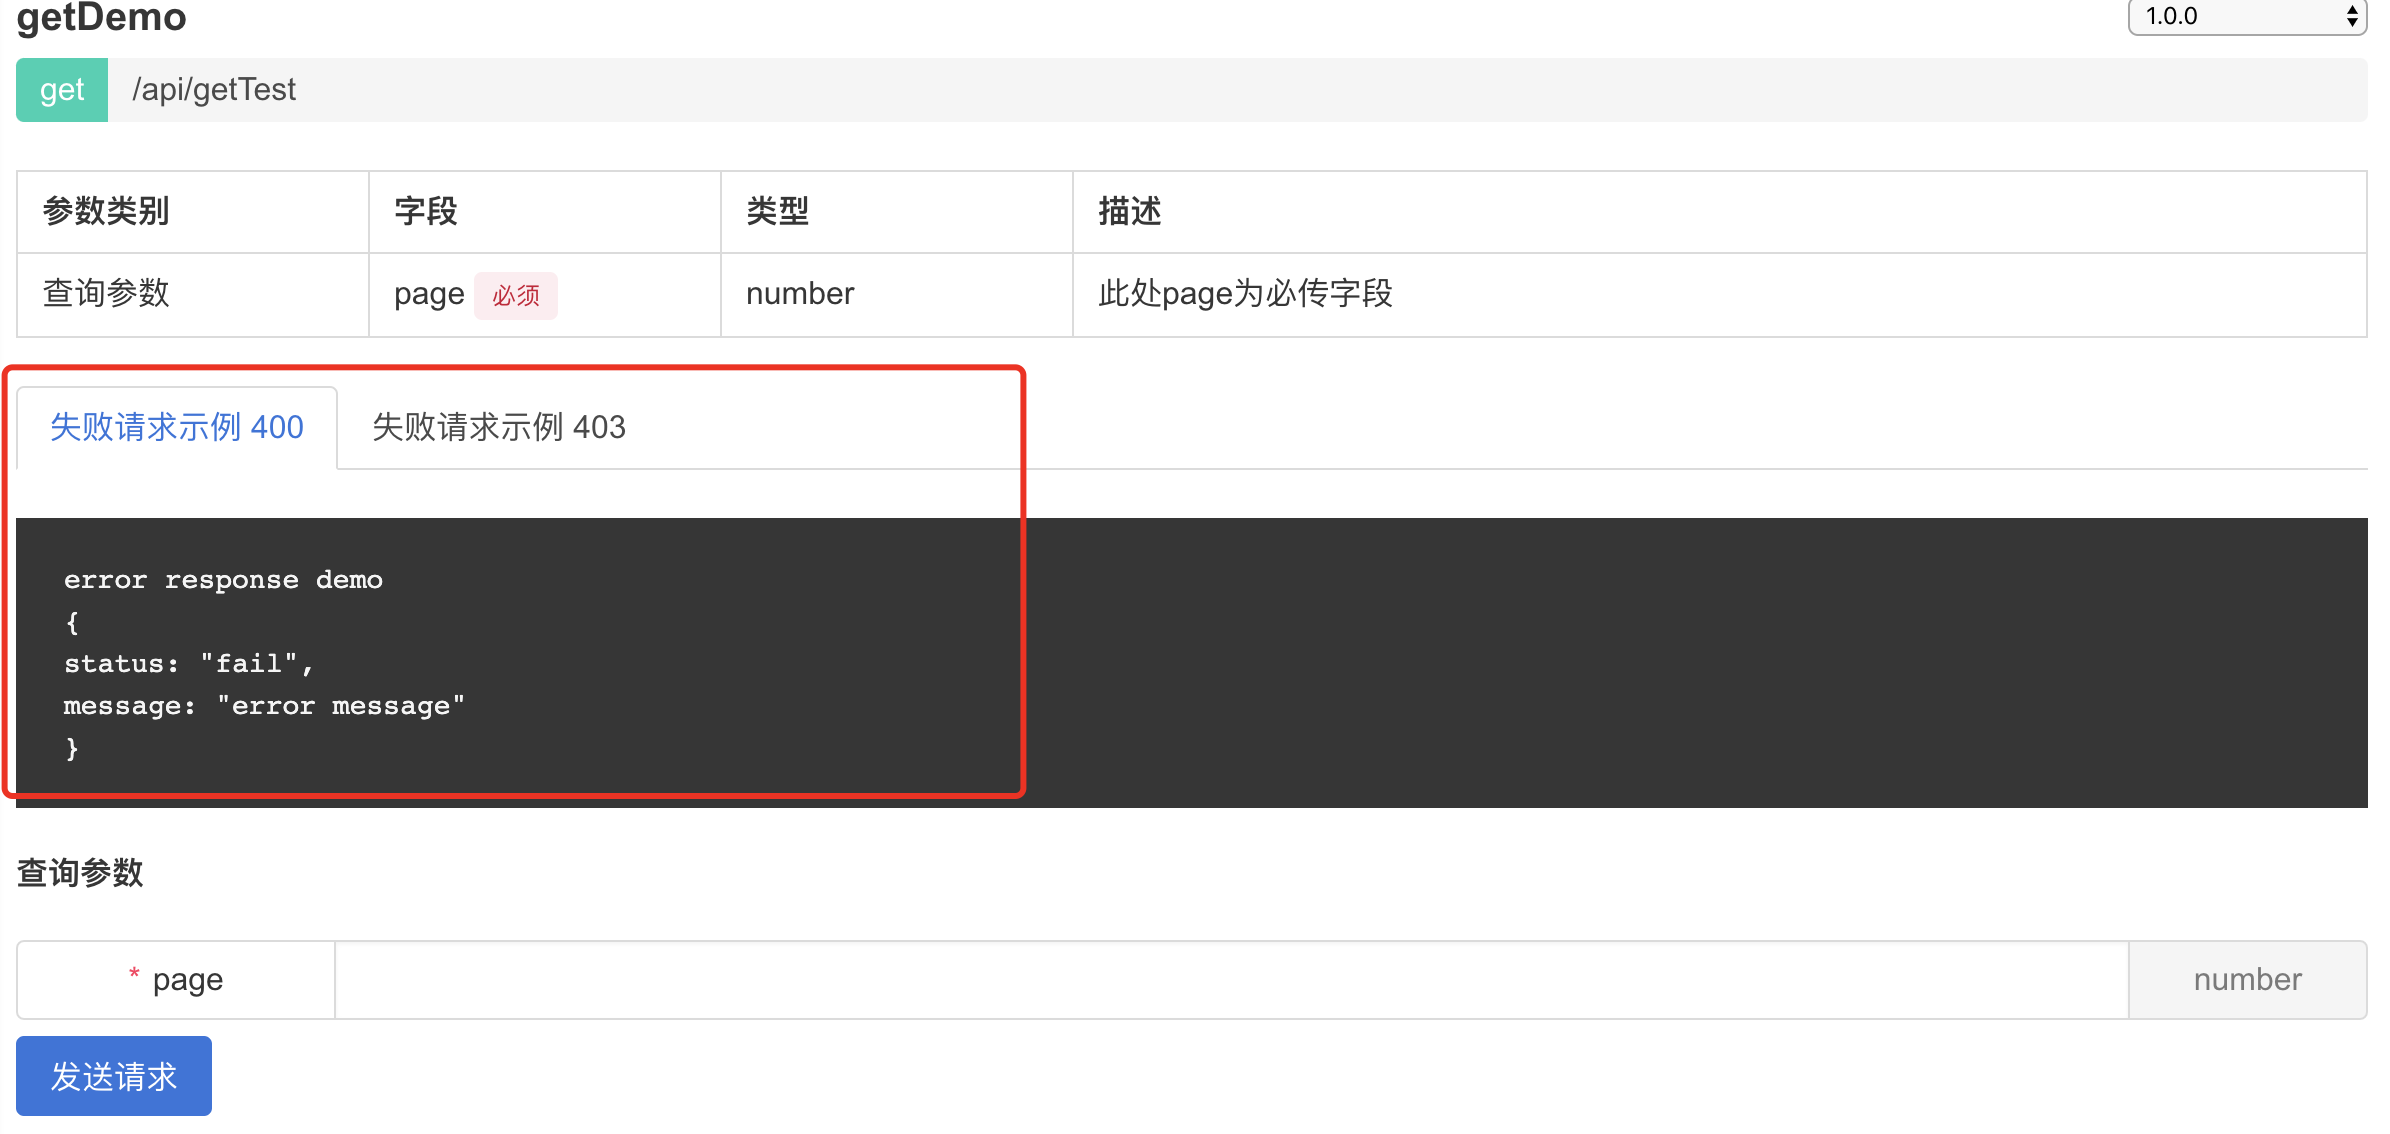Click the 参数类别 column header

tap(106, 211)
